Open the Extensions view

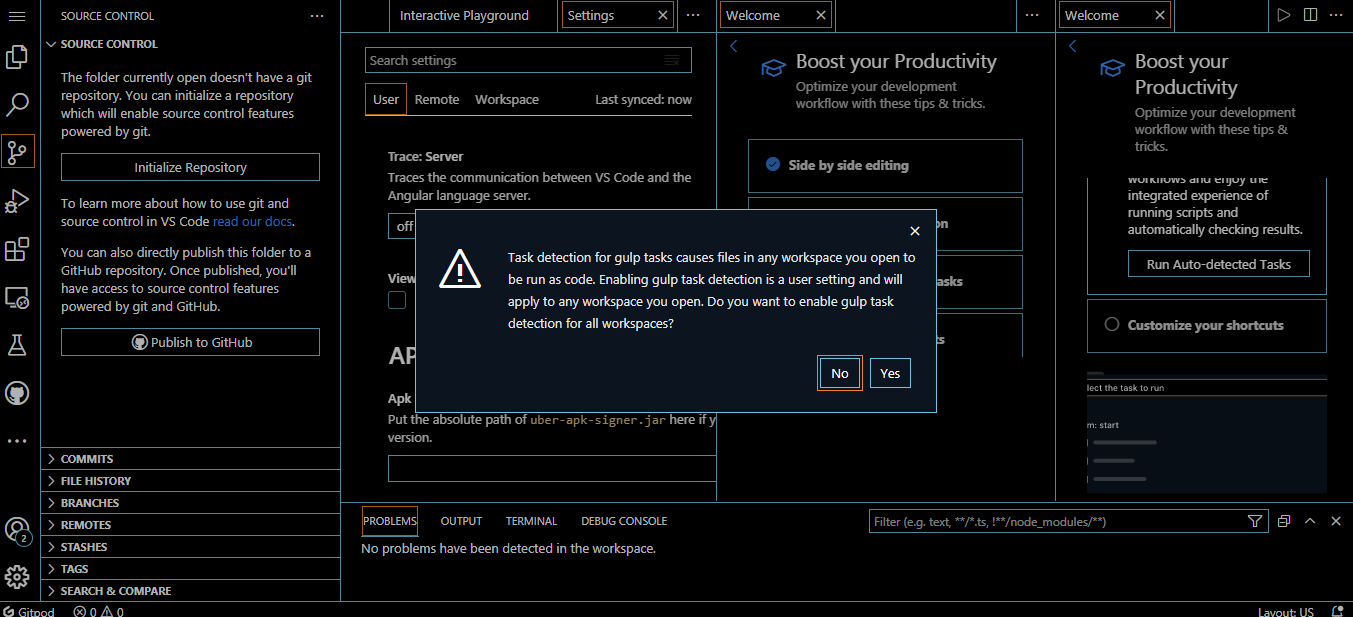click(17, 248)
